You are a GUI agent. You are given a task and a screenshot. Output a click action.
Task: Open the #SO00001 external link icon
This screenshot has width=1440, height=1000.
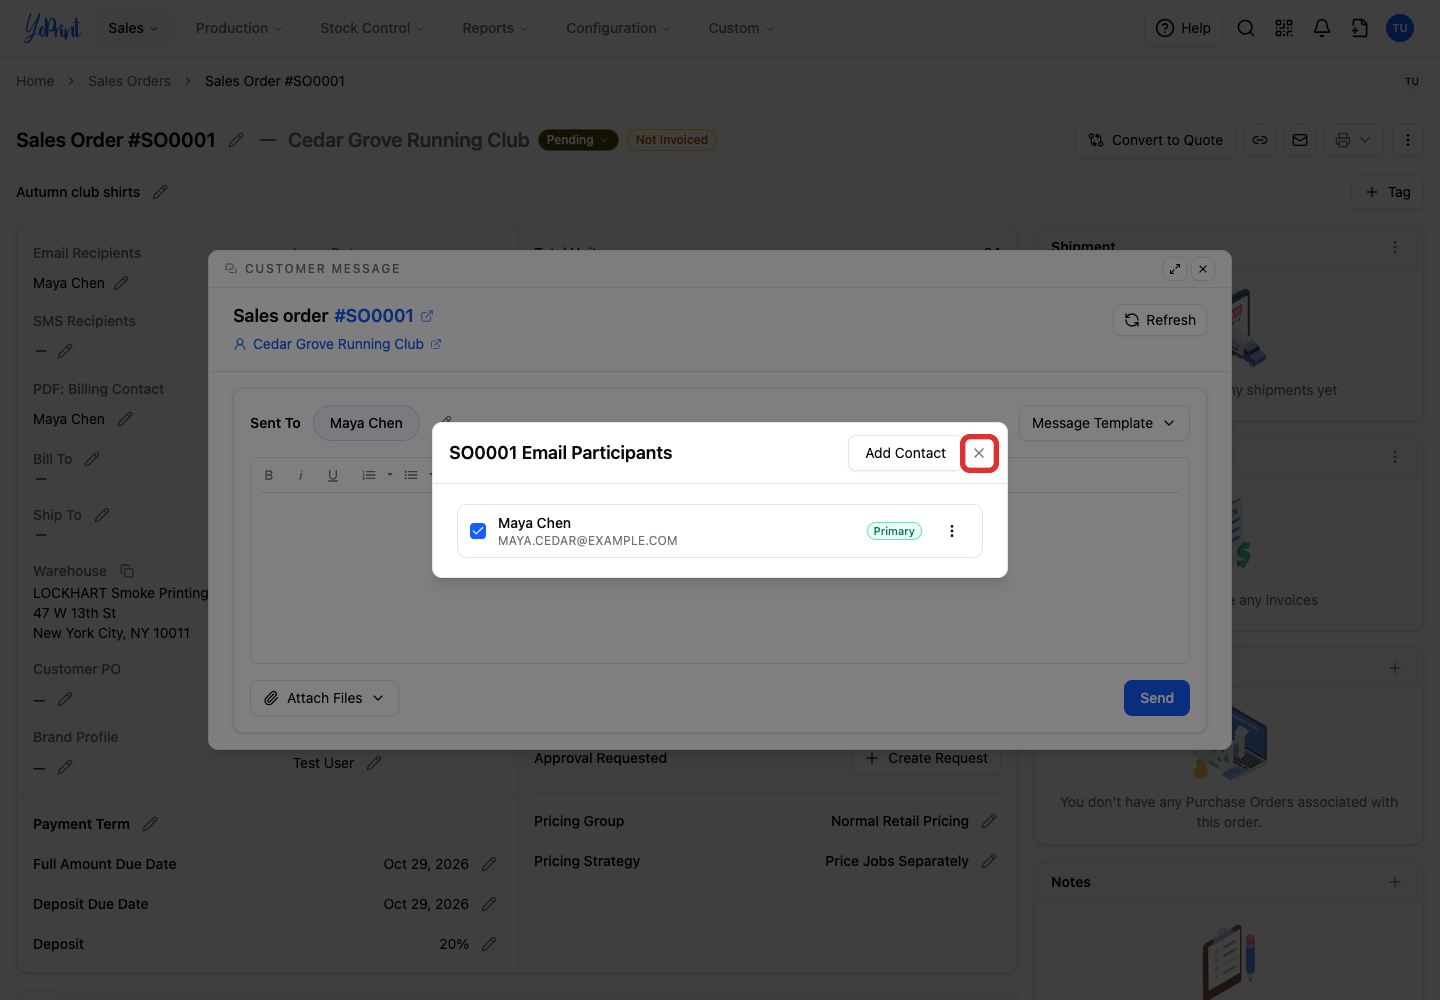coord(427,316)
